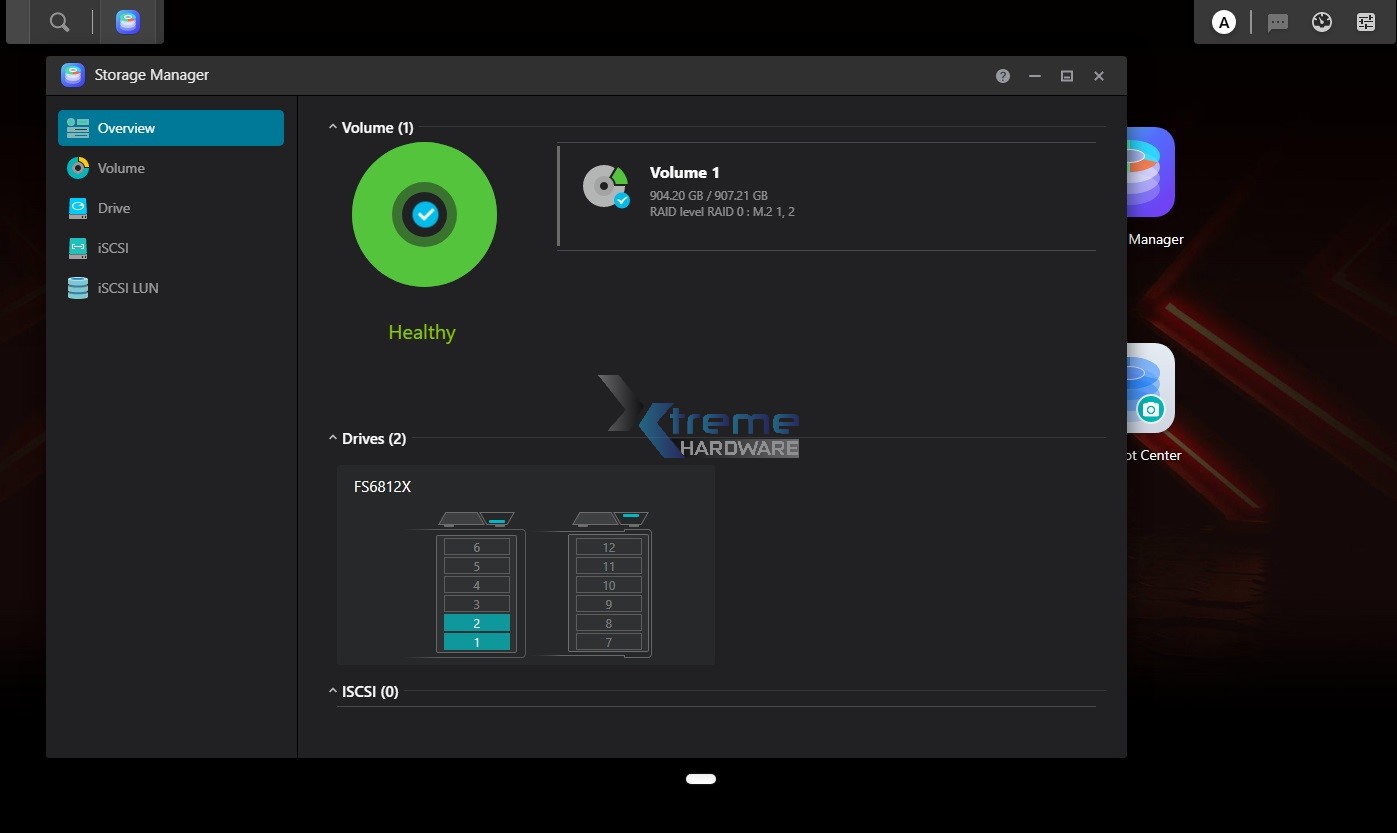Open the resource monitor gauge icon
The image size is (1397, 833).
[x=1322, y=22]
